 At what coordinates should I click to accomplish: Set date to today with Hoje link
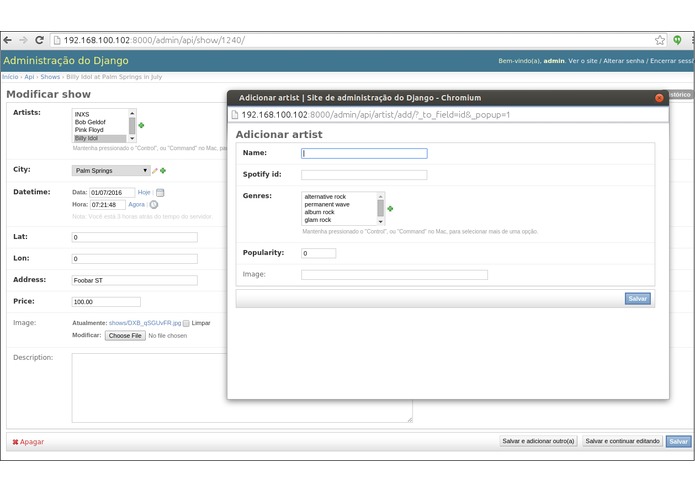pyautogui.click(x=144, y=192)
